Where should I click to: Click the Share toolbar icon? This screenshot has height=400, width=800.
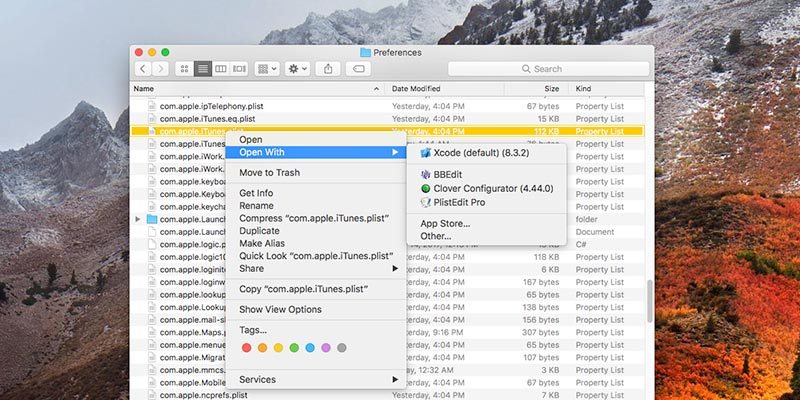pos(328,69)
